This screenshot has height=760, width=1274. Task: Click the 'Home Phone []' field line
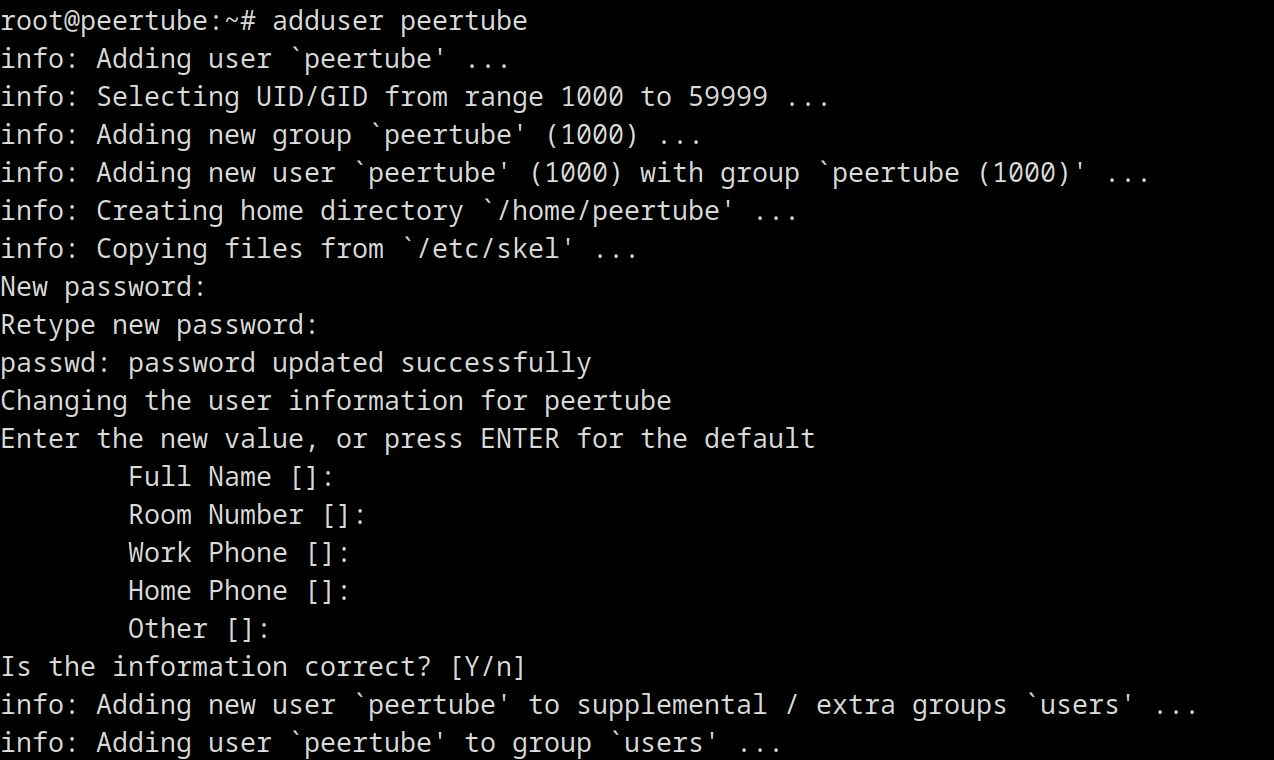(239, 591)
